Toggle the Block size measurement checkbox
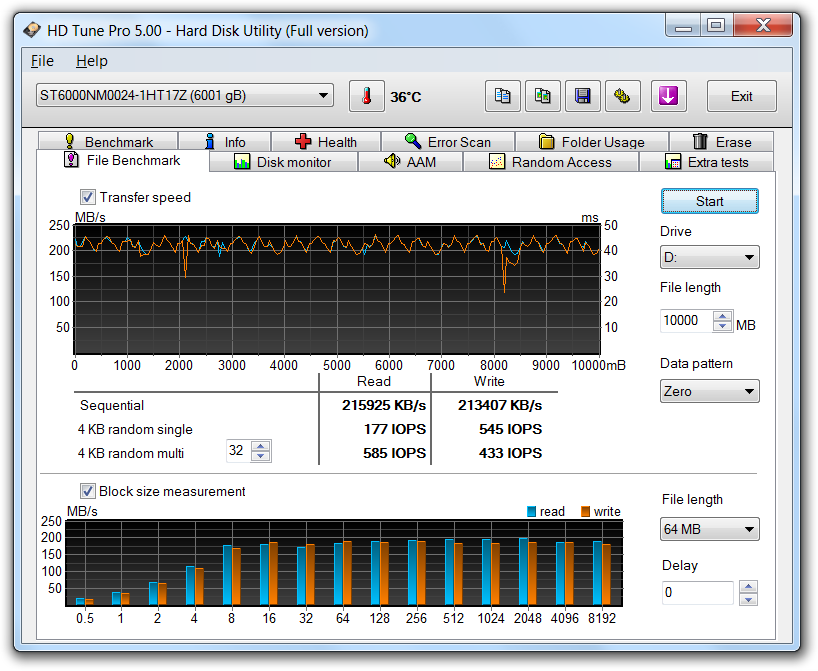Screen dimensions: 818x671 88,491
